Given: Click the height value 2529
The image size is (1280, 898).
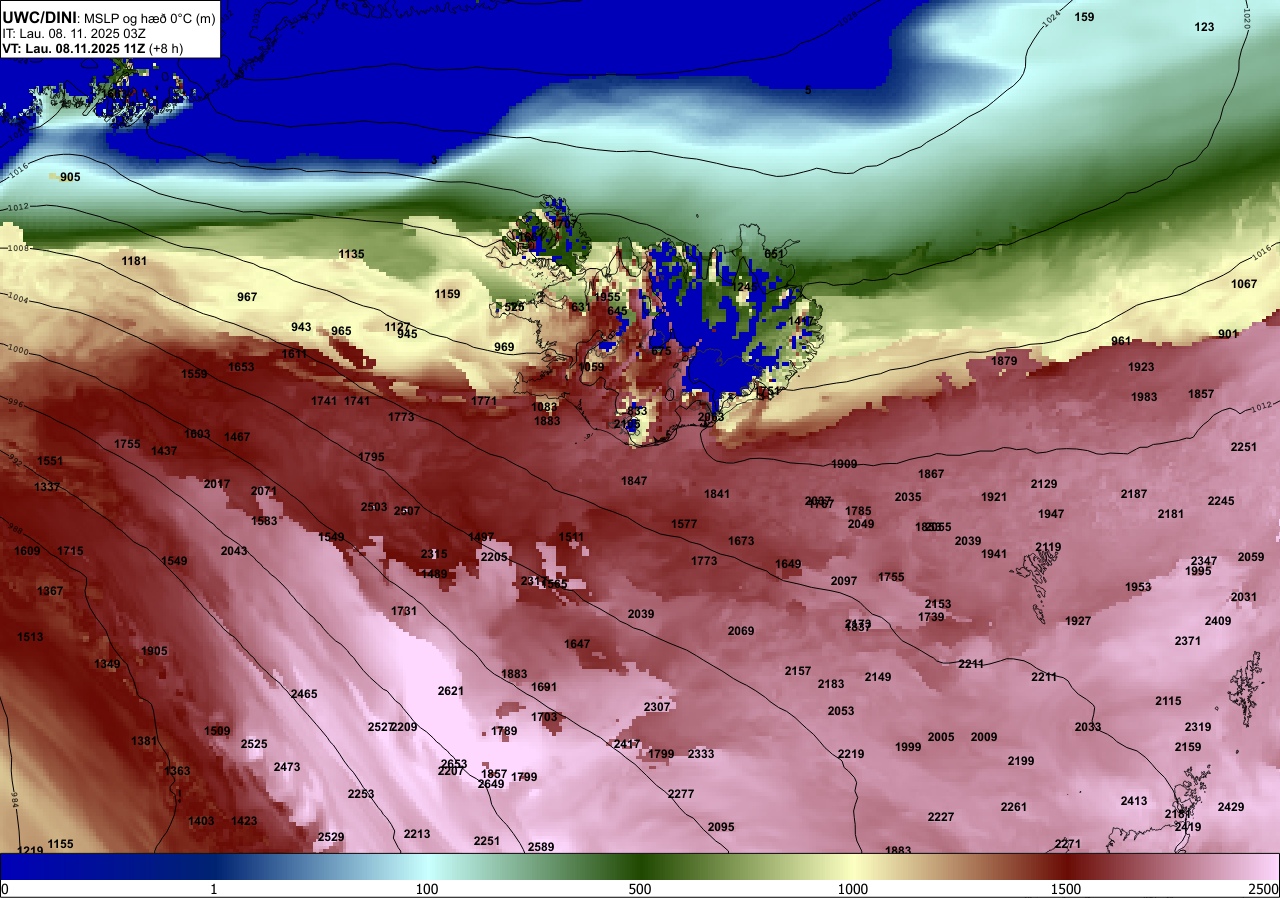Looking at the screenshot, I should tap(331, 837).
